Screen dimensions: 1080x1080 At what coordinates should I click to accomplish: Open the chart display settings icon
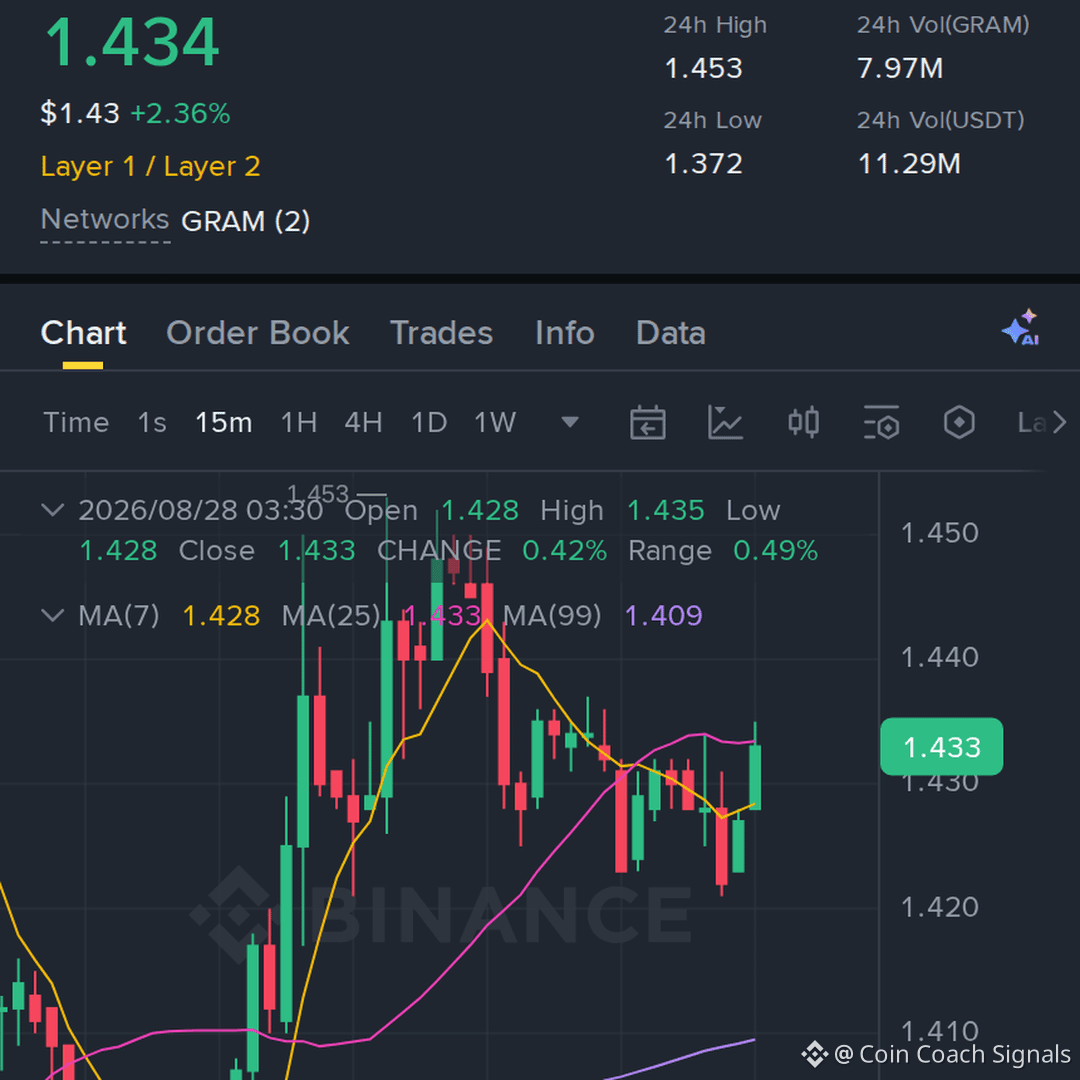click(x=881, y=422)
